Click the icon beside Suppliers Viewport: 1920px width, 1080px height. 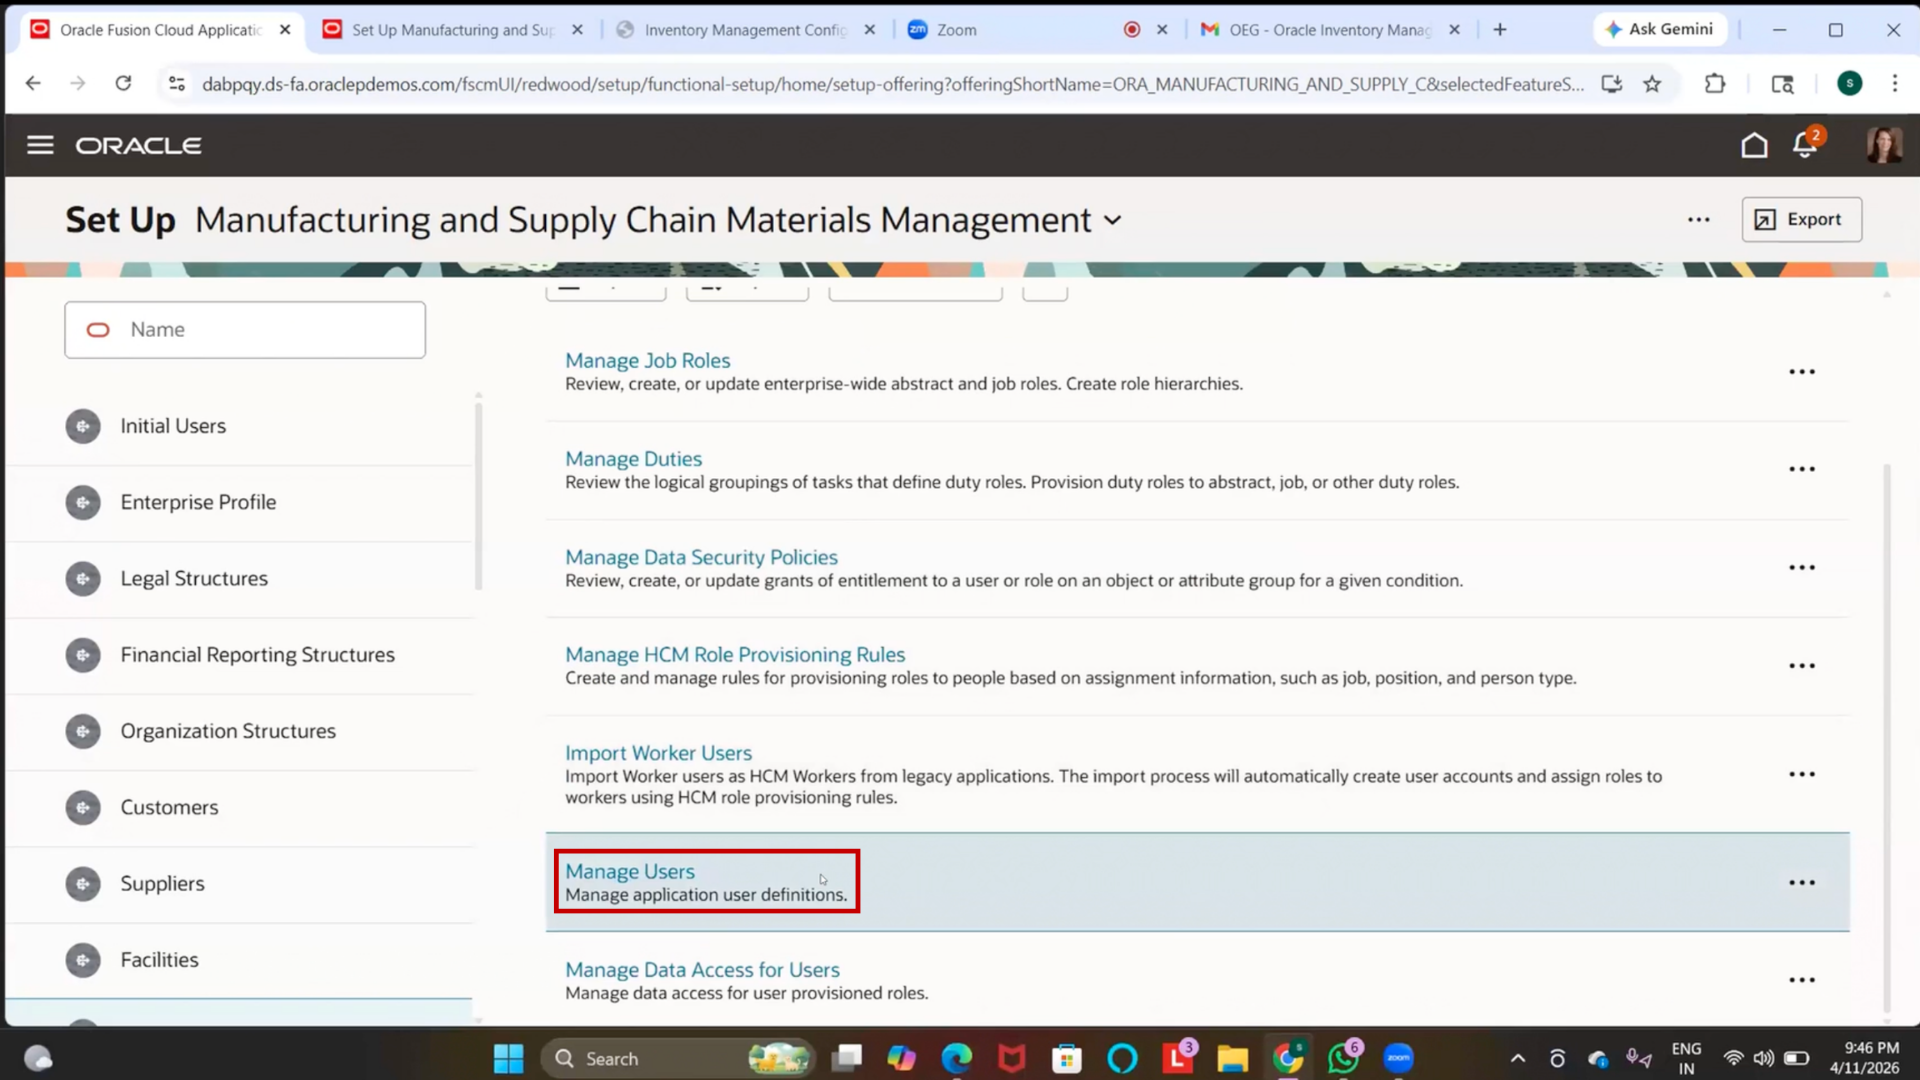(x=83, y=884)
